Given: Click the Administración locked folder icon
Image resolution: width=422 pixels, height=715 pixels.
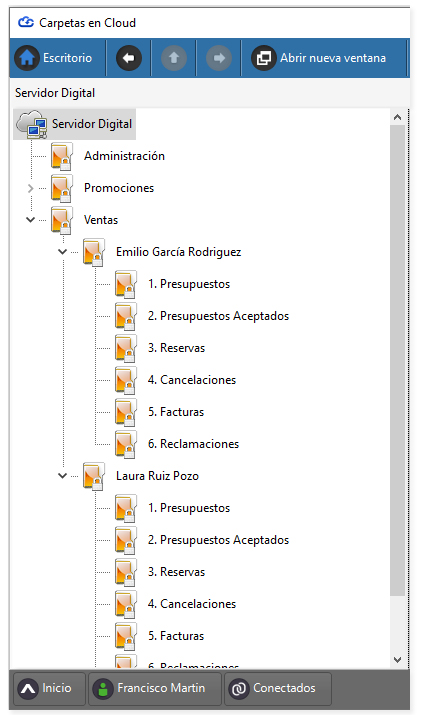Looking at the screenshot, I should [62, 156].
